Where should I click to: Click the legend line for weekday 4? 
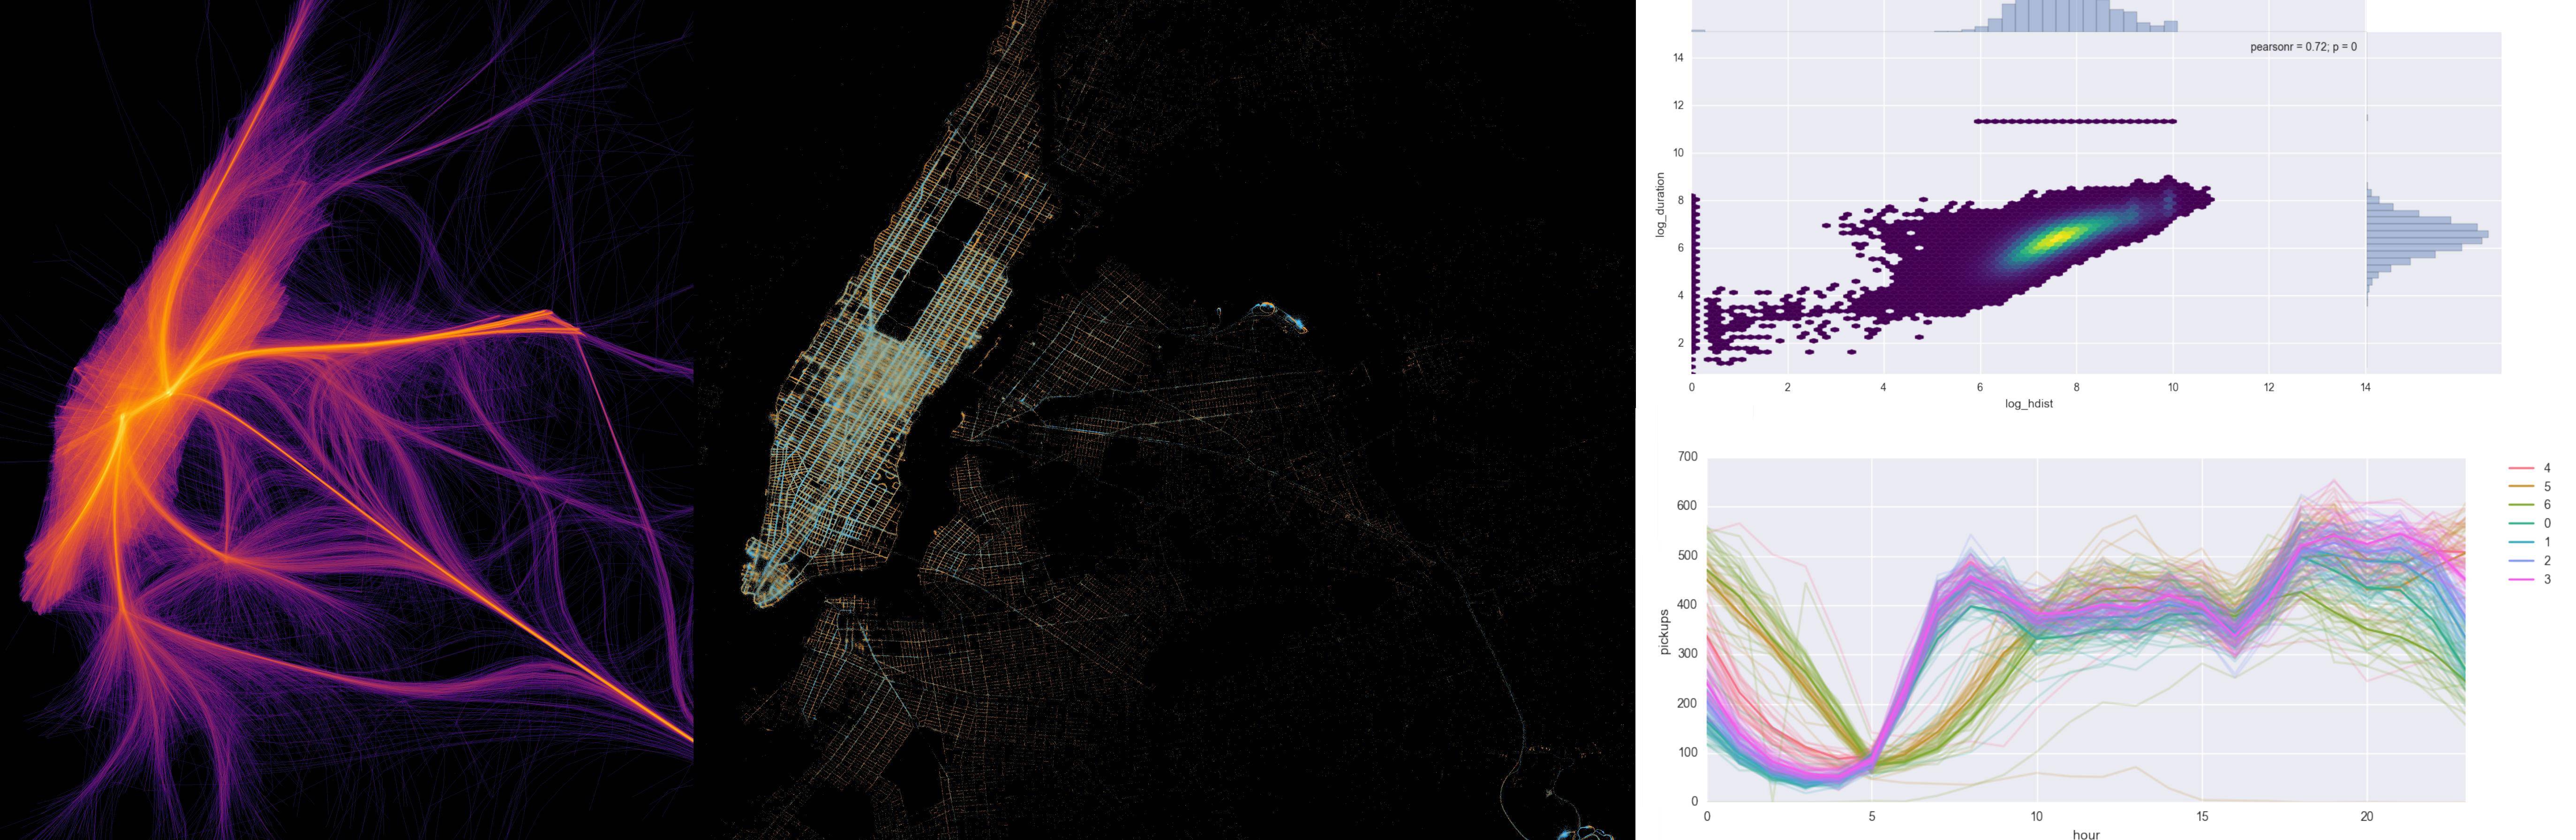coord(2521,468)
